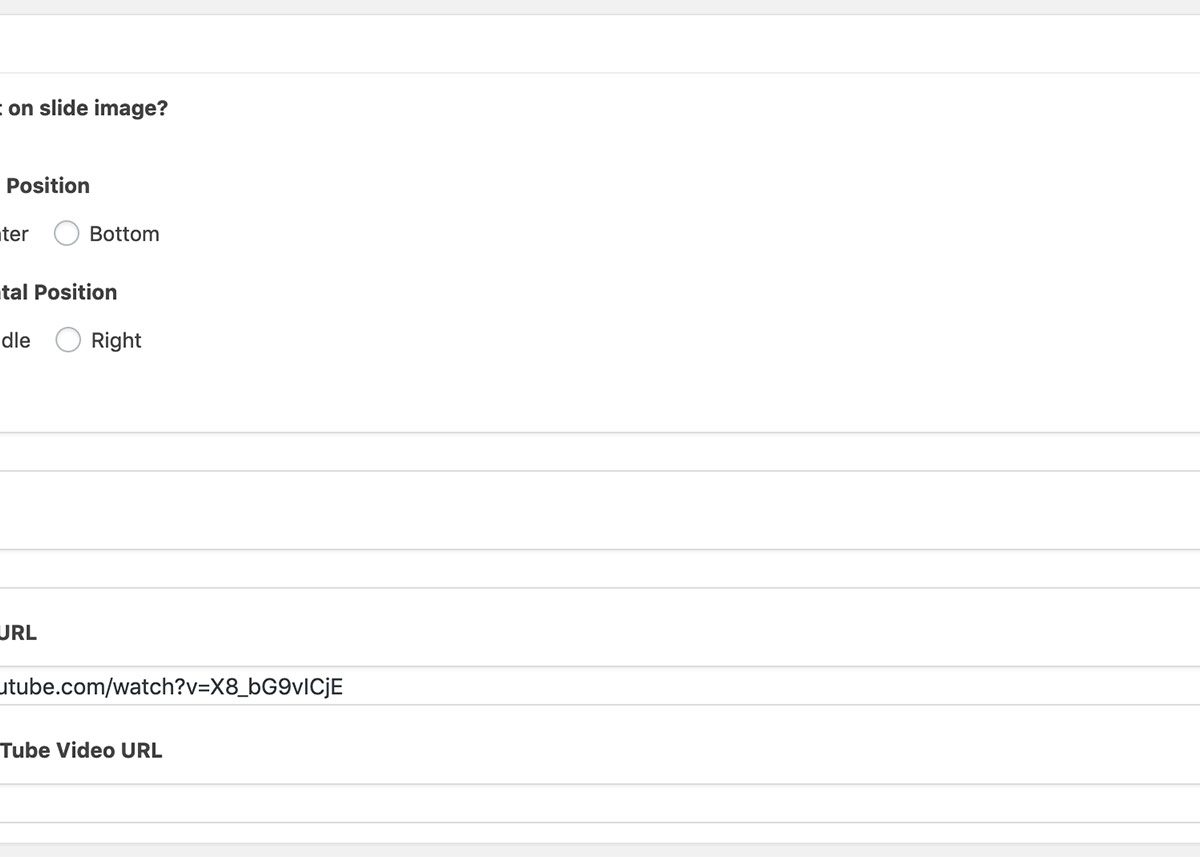Click the Right option label text
Viewport: 1200px width, 857px height.
tap(116, 340)
